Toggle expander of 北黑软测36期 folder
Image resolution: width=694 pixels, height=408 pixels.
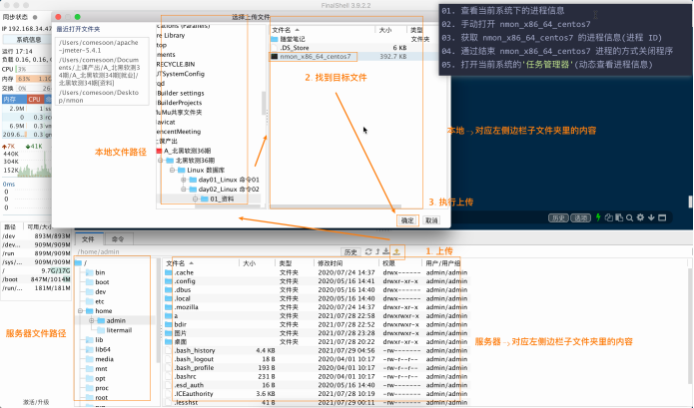pos(161,160)
